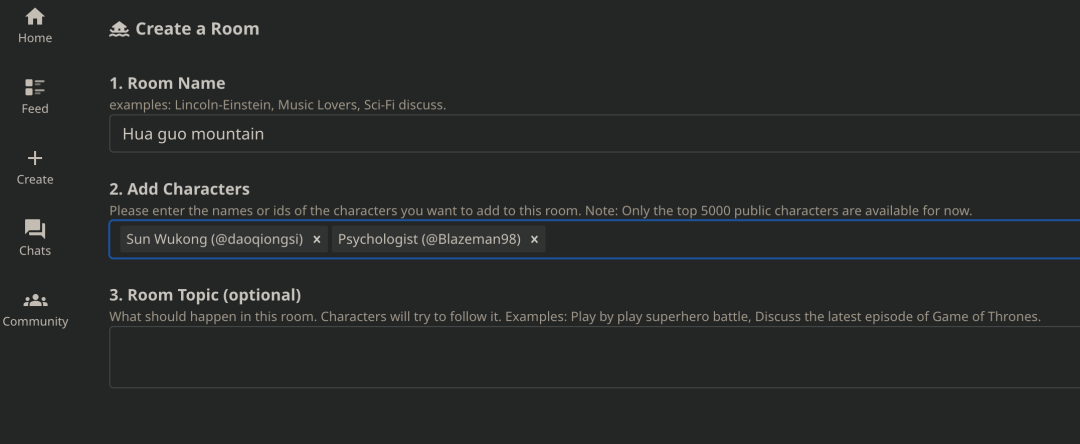This screenshot has width=1080, height=444.
Task: Open the Community people icon
Action: (34, 300)
